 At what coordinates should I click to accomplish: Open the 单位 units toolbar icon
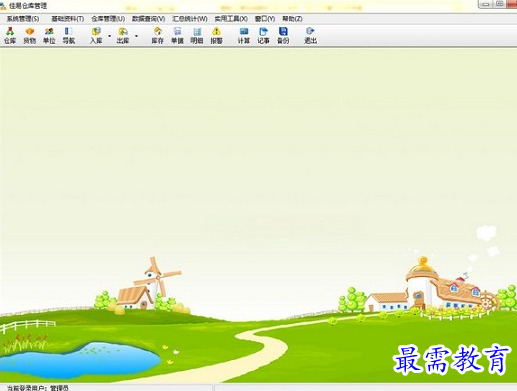pos(49,36)
